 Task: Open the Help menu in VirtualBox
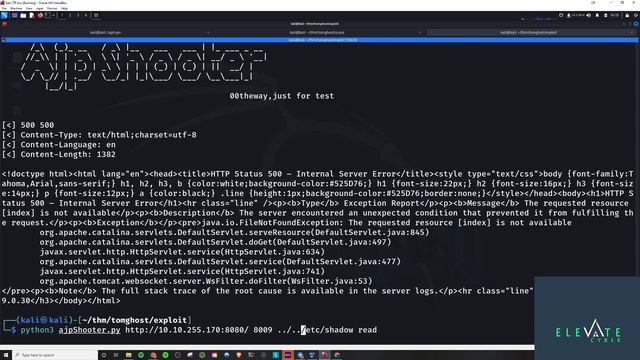(64, 8)
